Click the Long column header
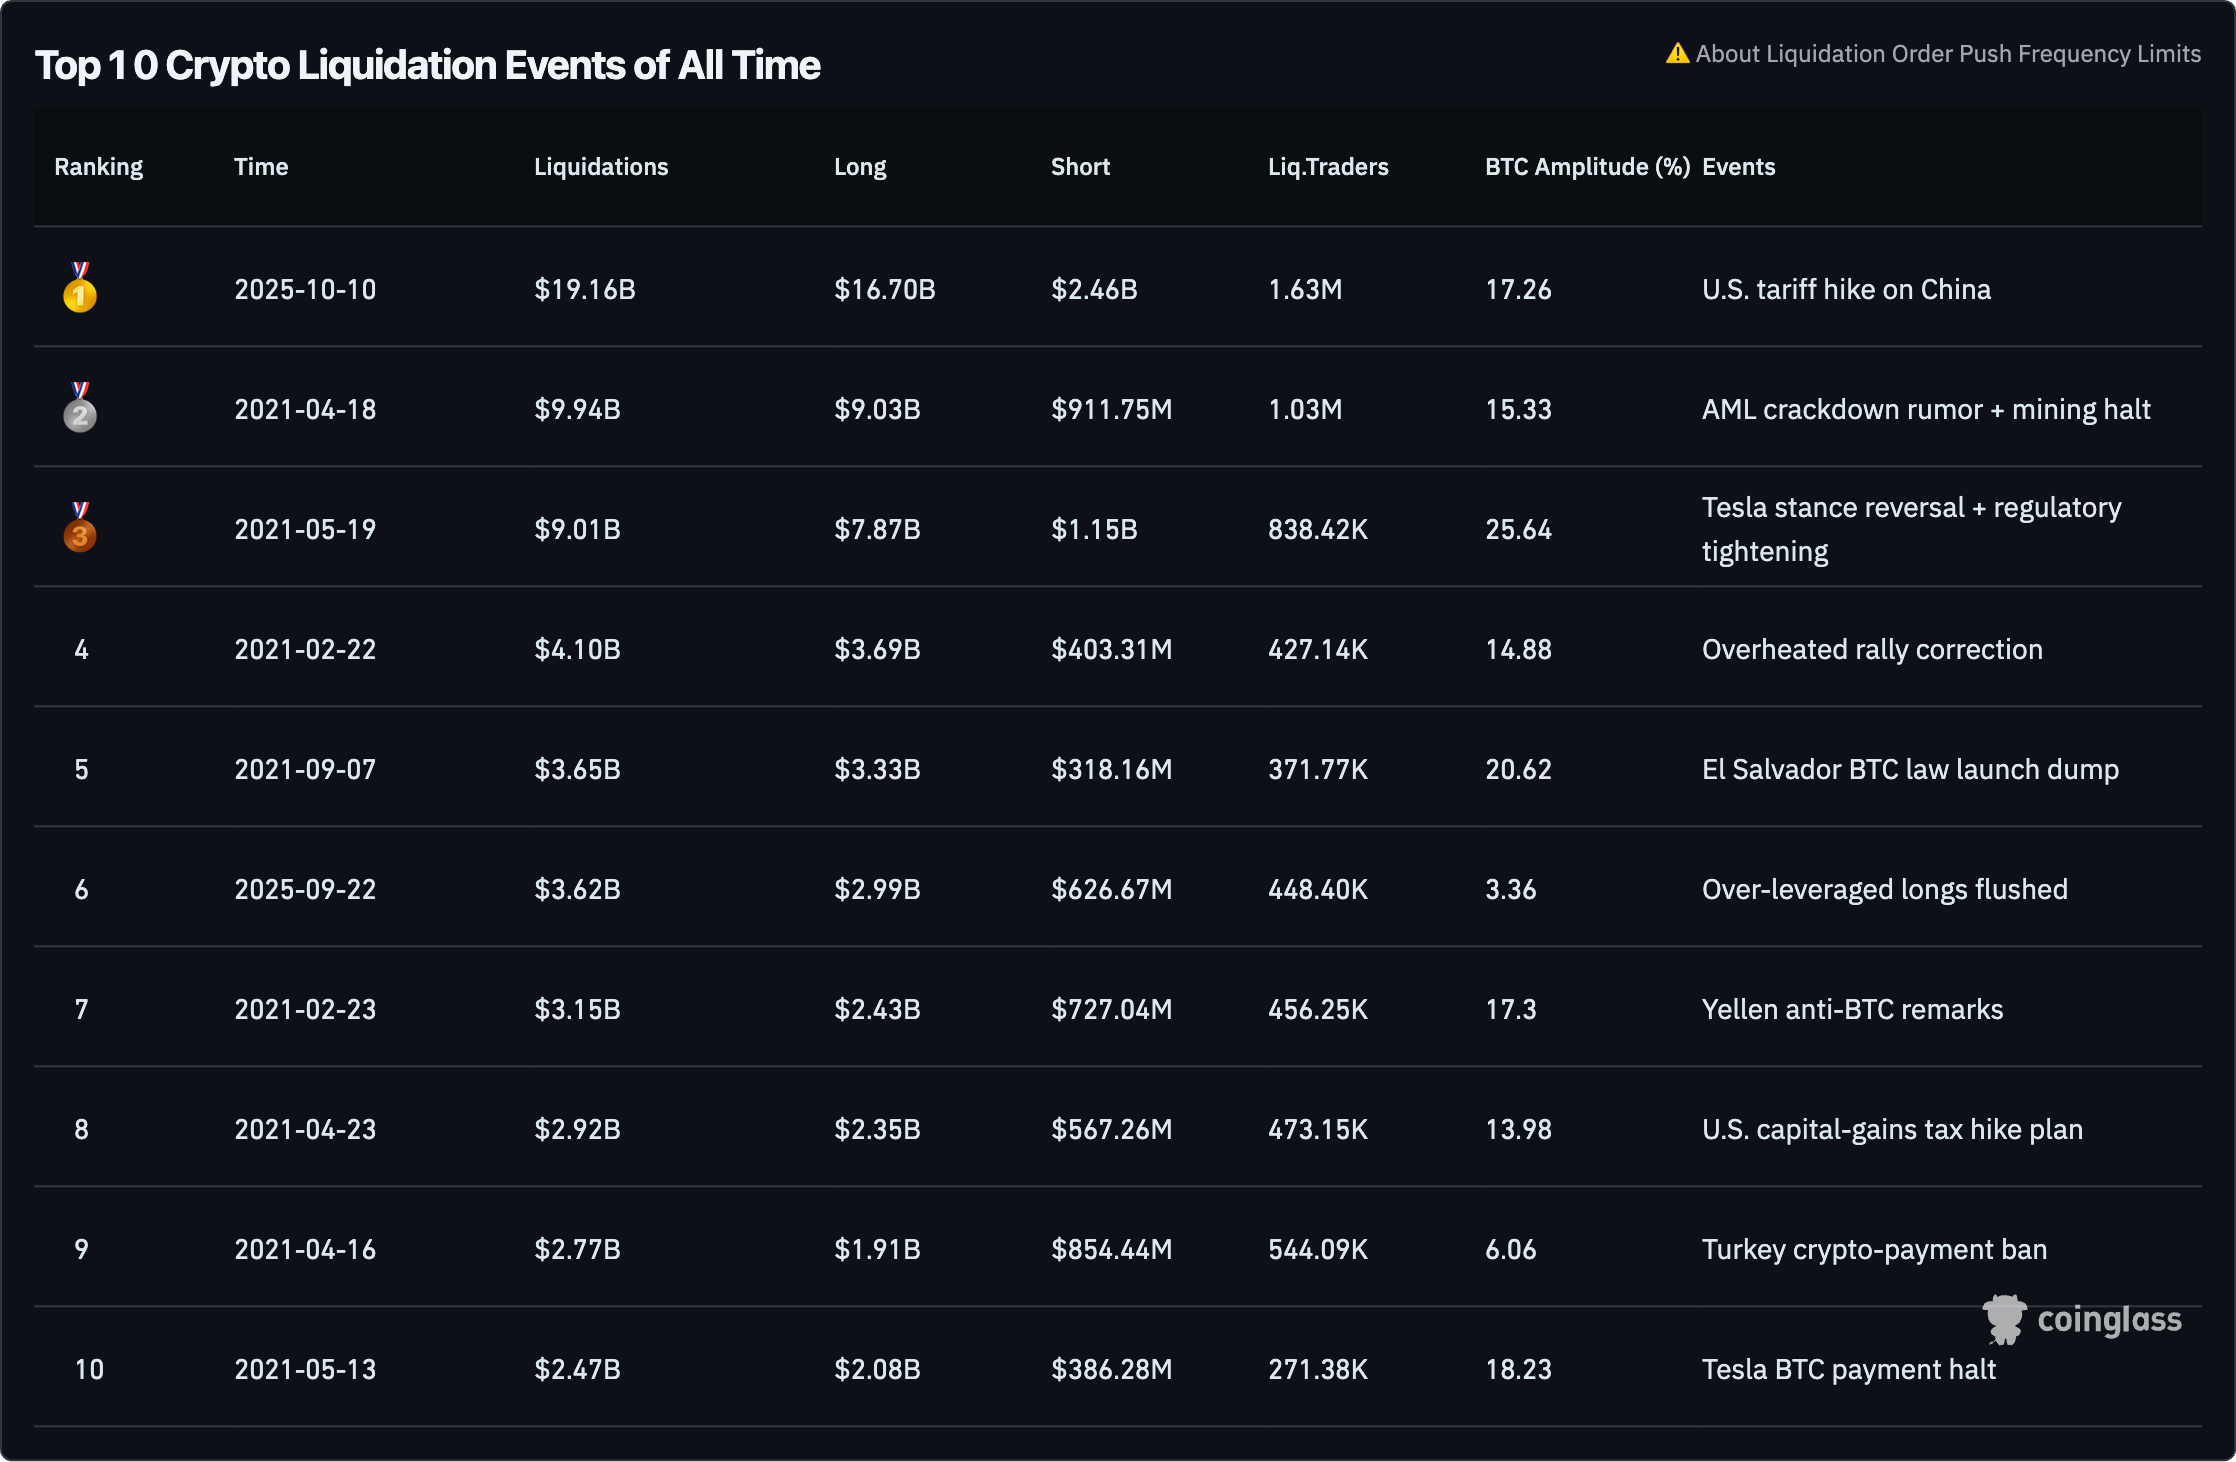Image resolution: width=2236 pixels, height=1462 pixels. [860, 167]
